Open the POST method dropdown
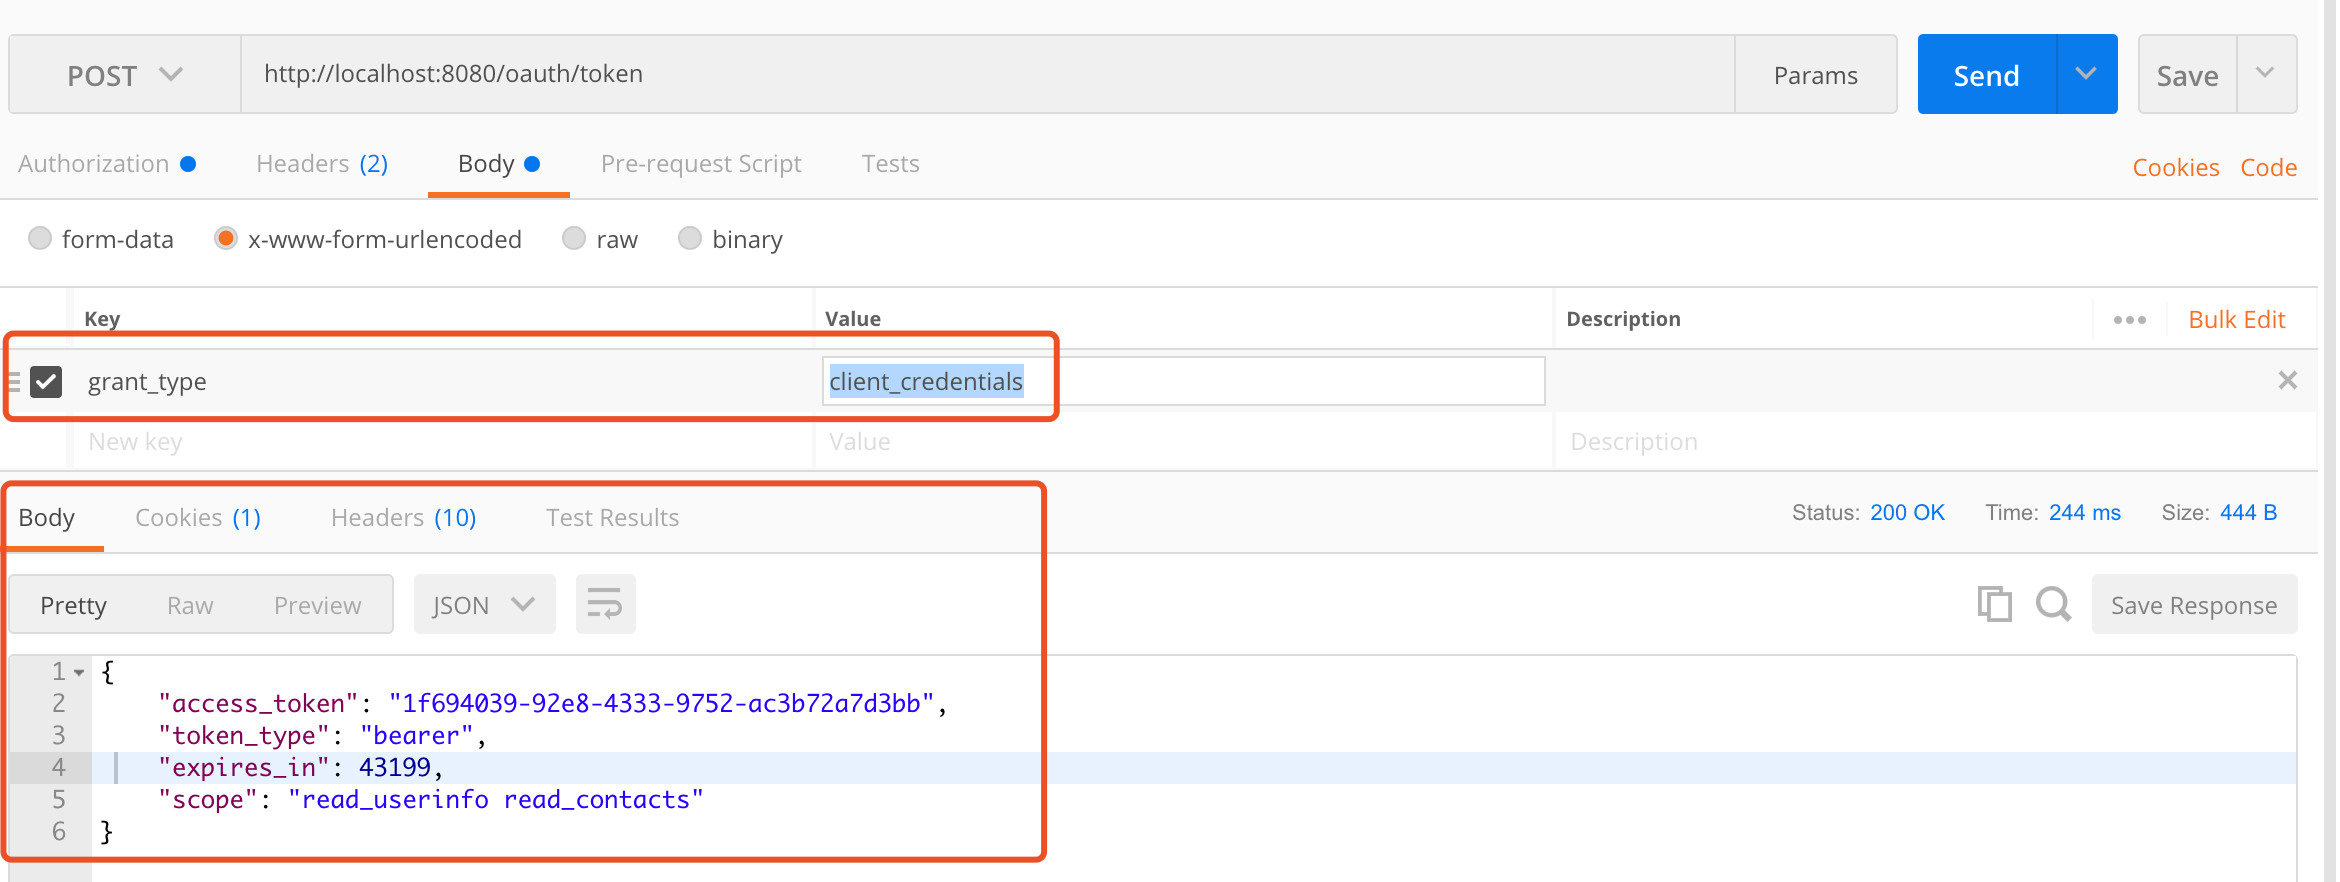Screen dimensions: 2340x882 coord(124,75)
